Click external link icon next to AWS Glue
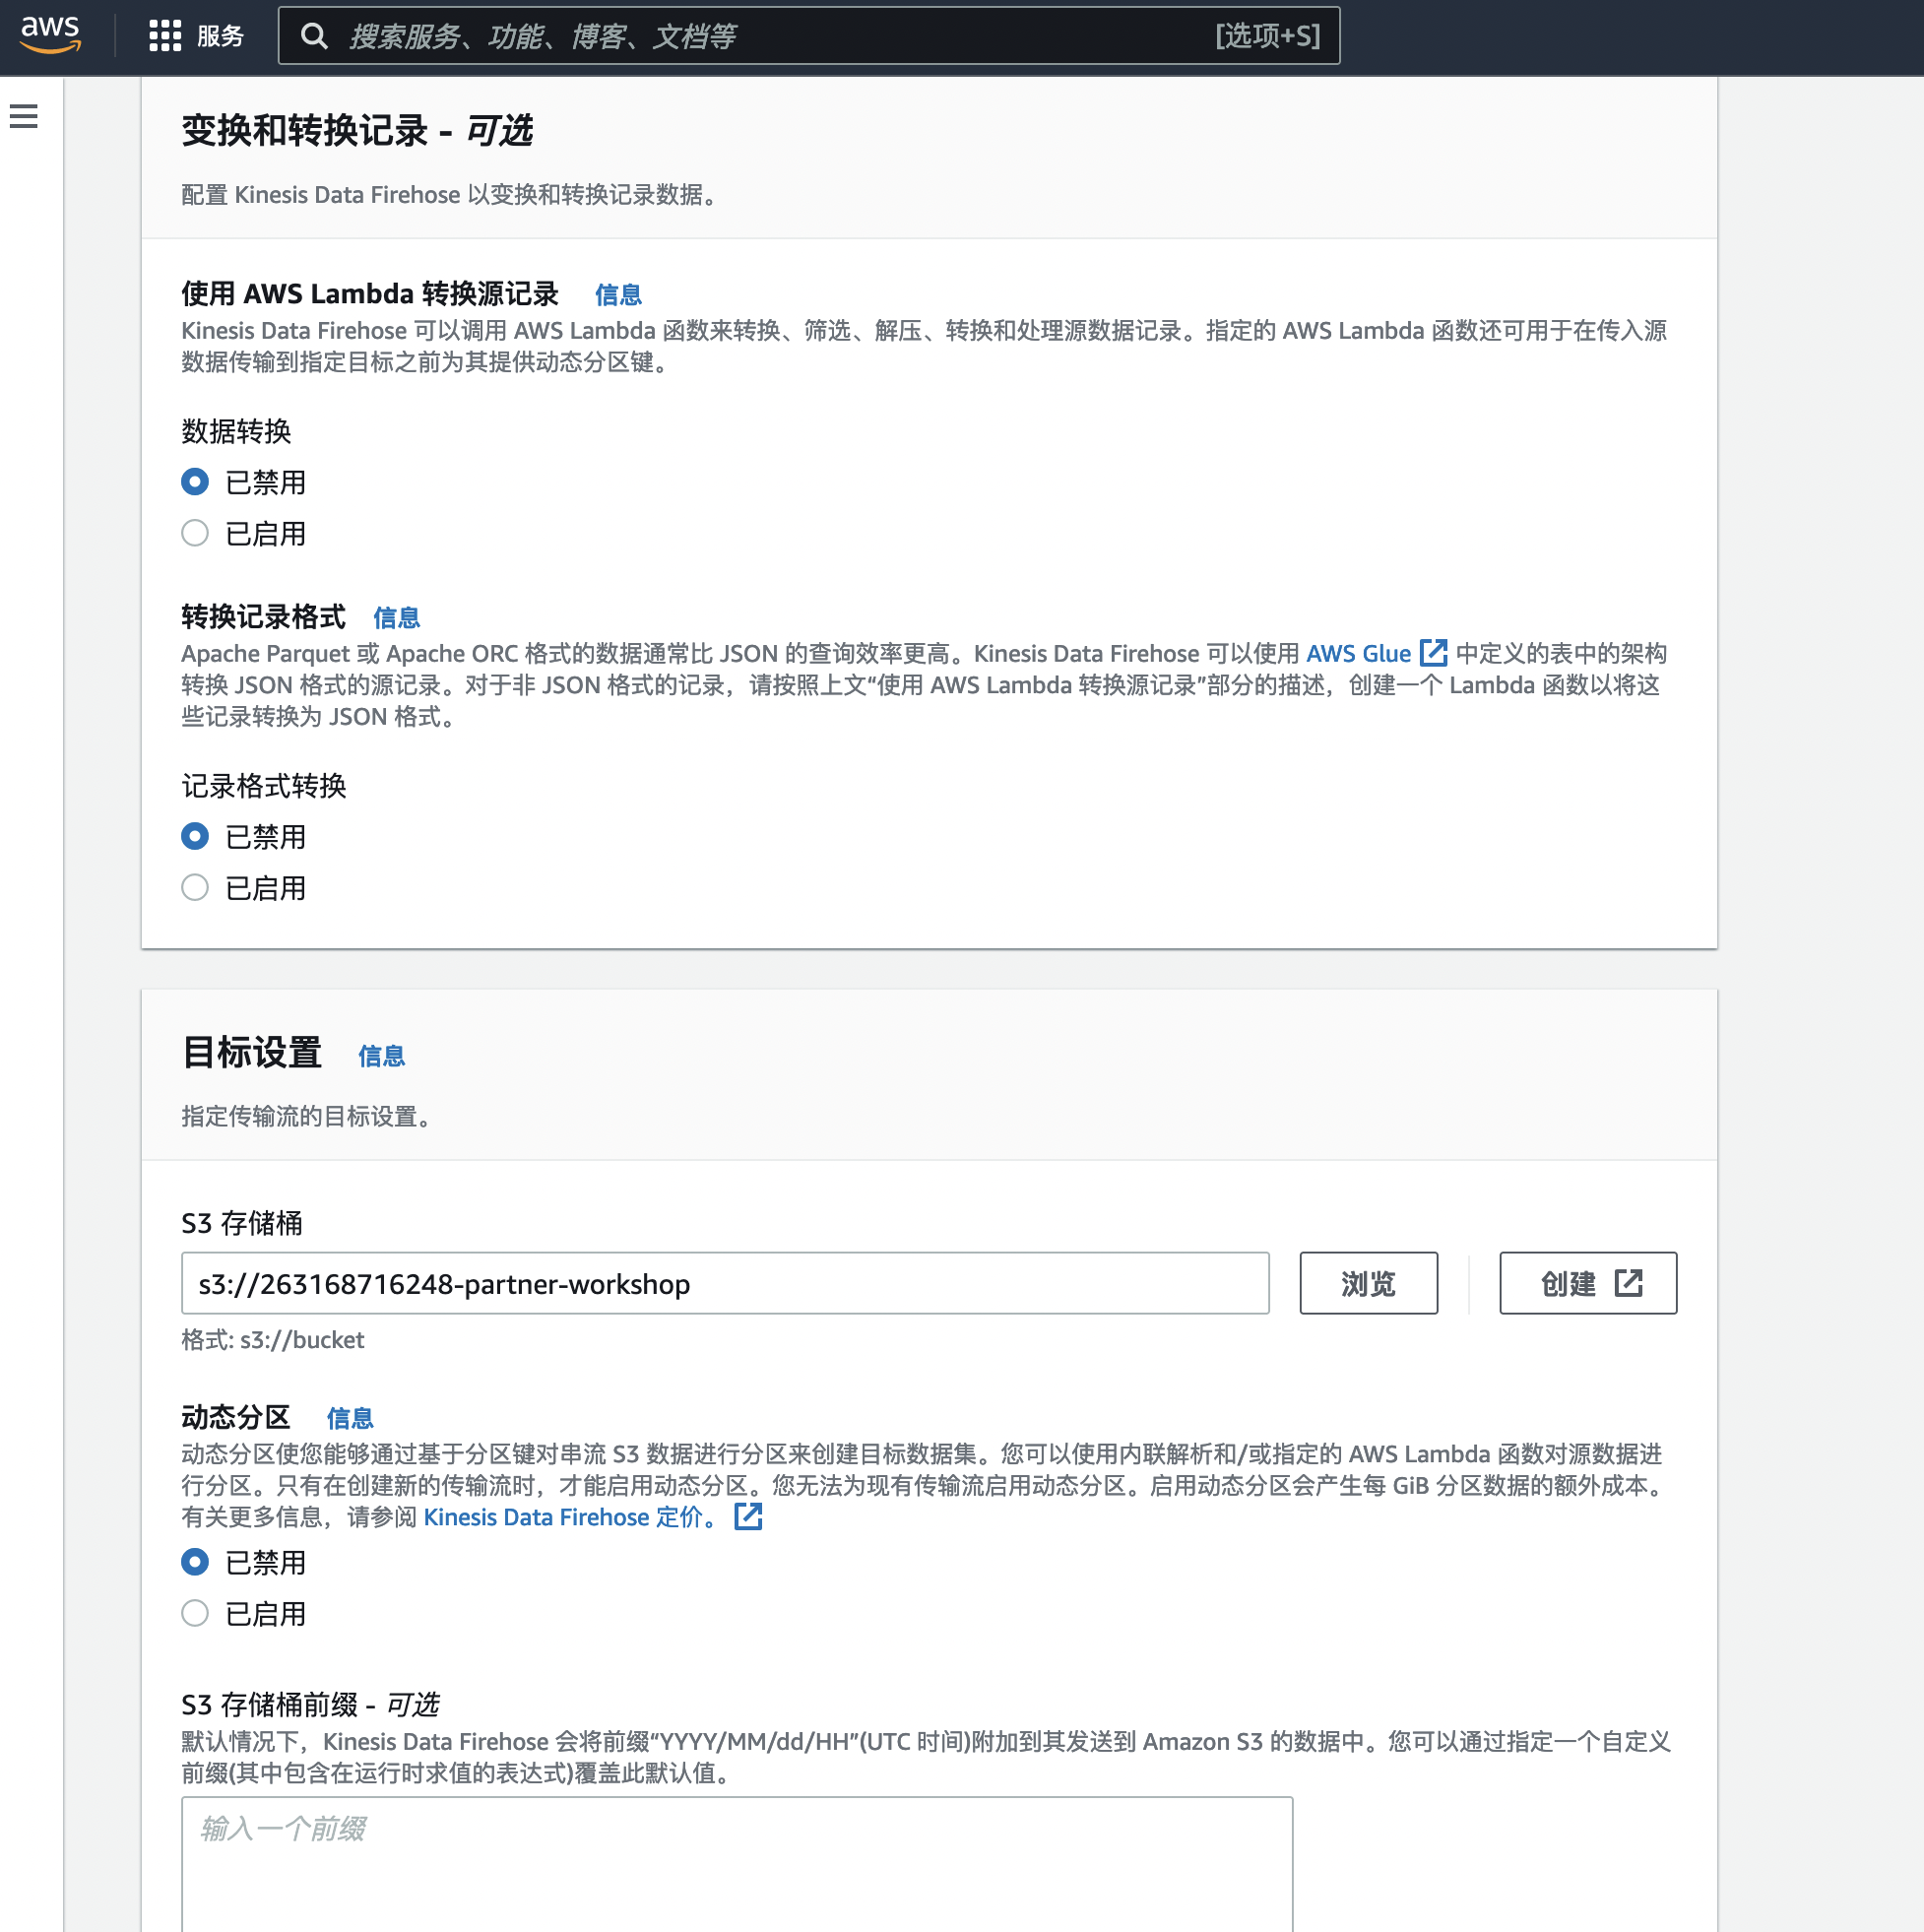Screen dimensions: 1924x1932 pos(1433,653)
